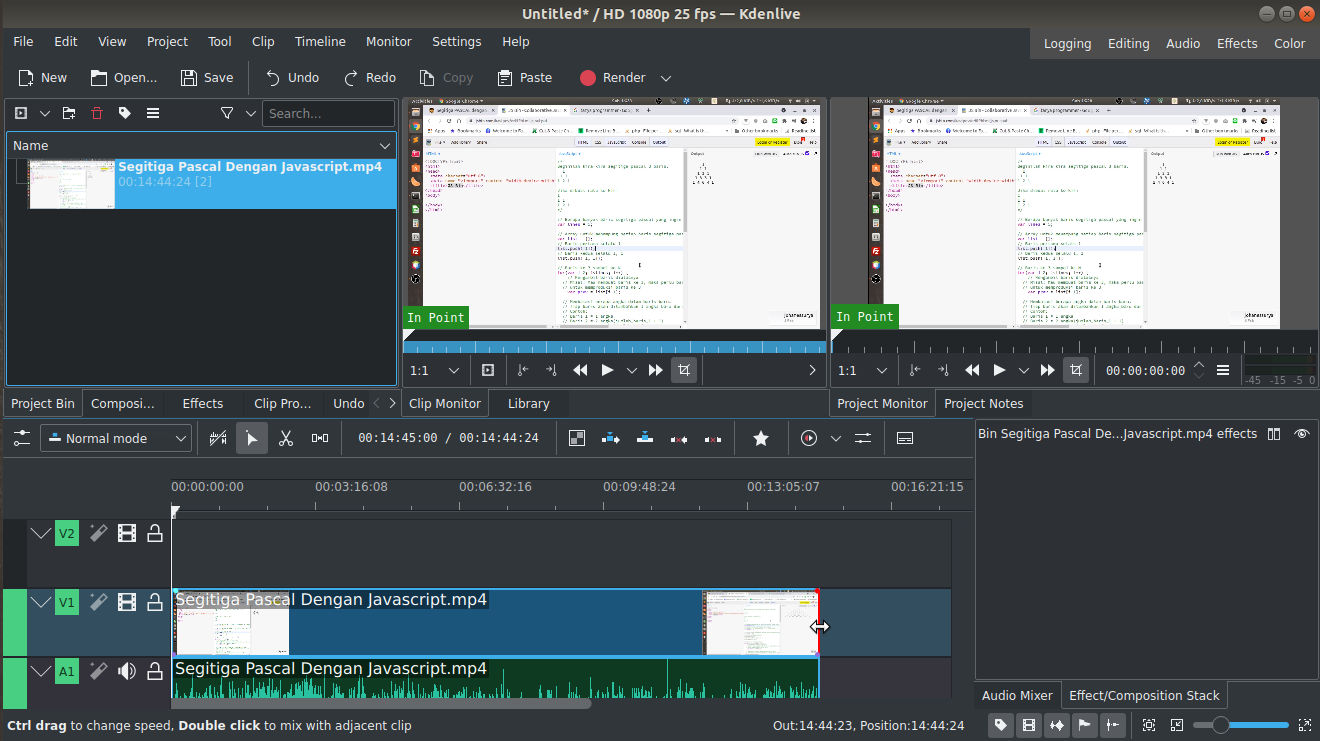Open favorite effects via the star icon
This screenshot has width=1320, height=741.
click(x=761, y=437)
